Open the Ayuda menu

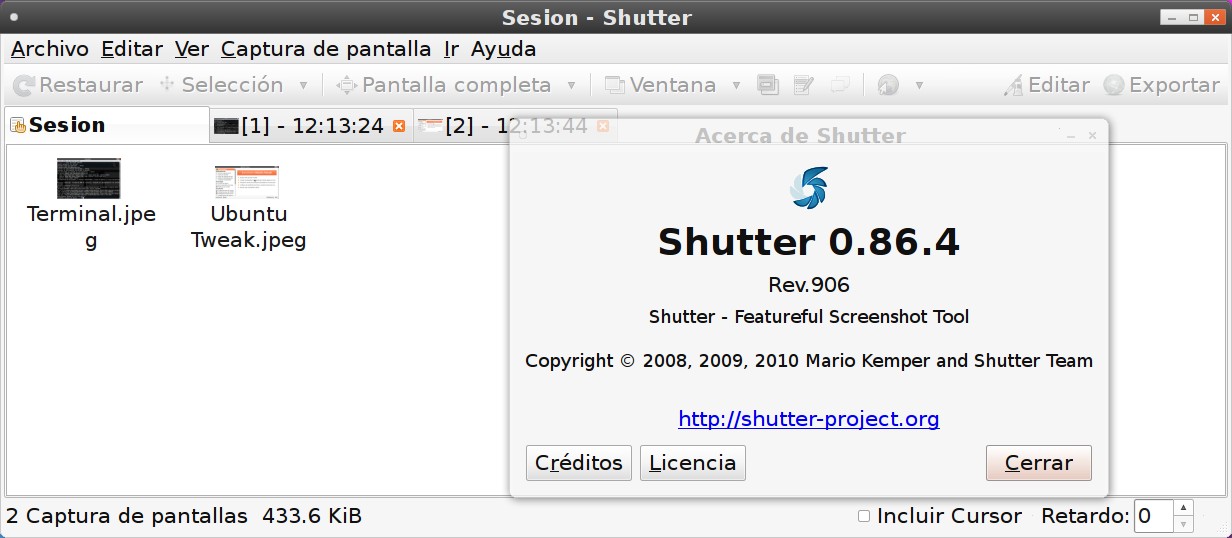pos(503,49)
